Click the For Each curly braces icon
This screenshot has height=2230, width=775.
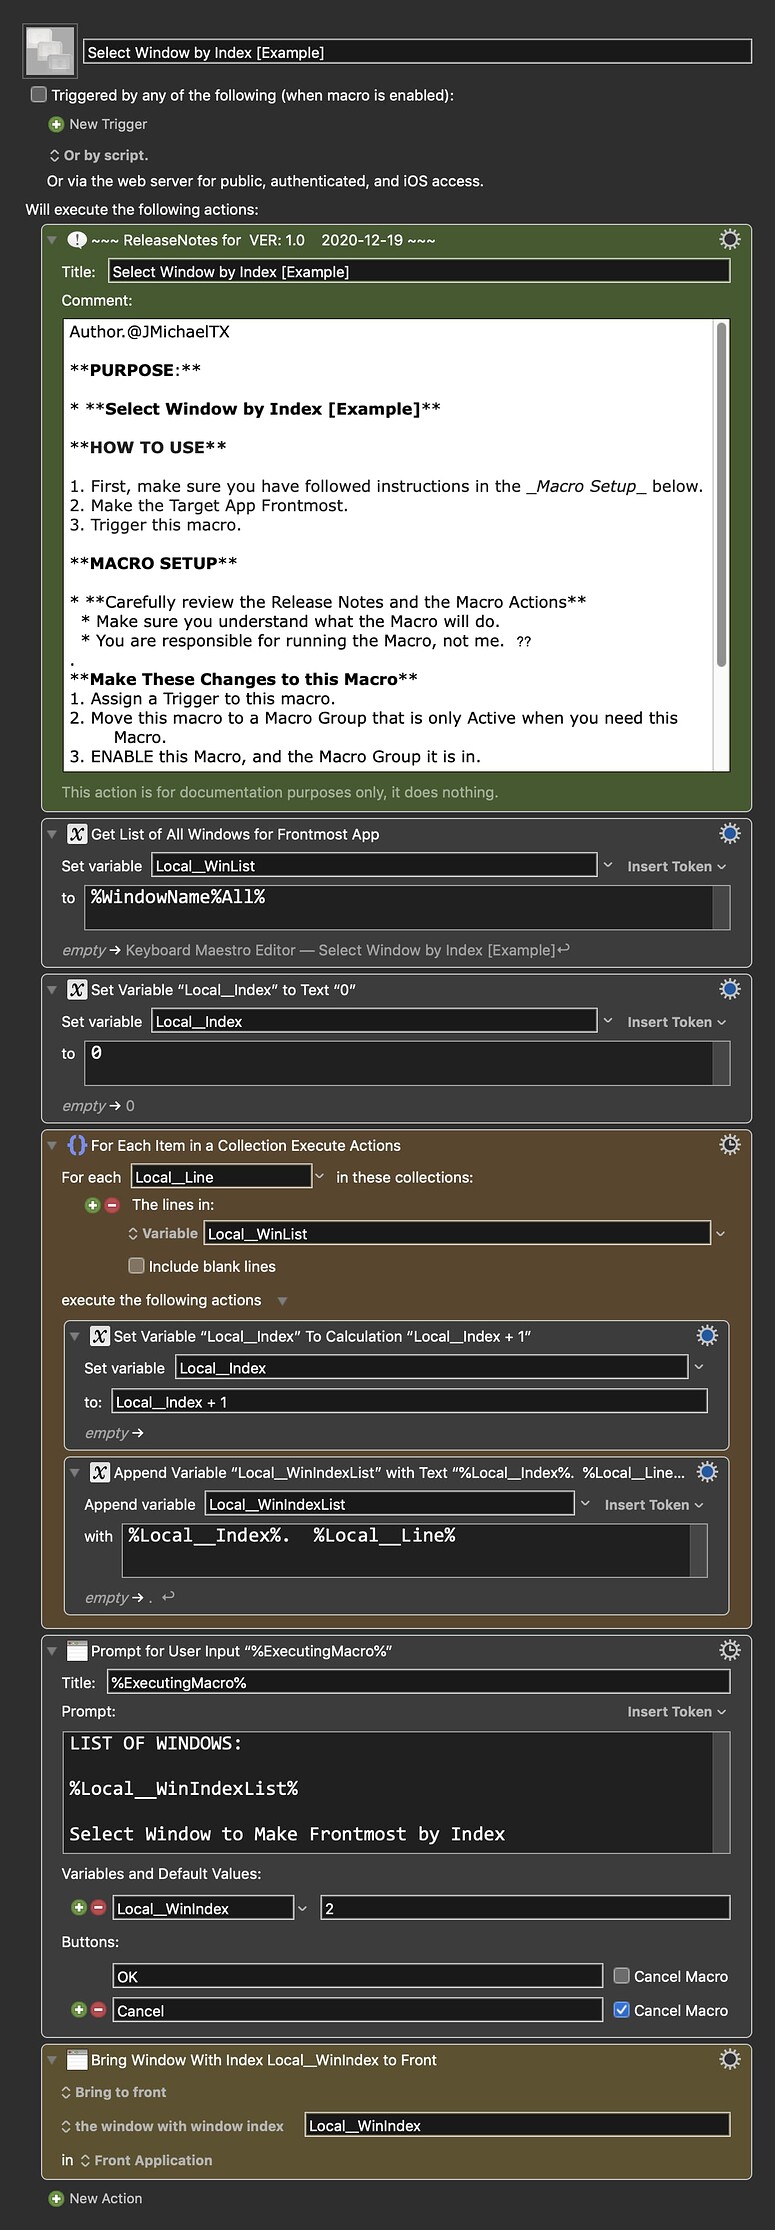click(x=77, y=1145)
